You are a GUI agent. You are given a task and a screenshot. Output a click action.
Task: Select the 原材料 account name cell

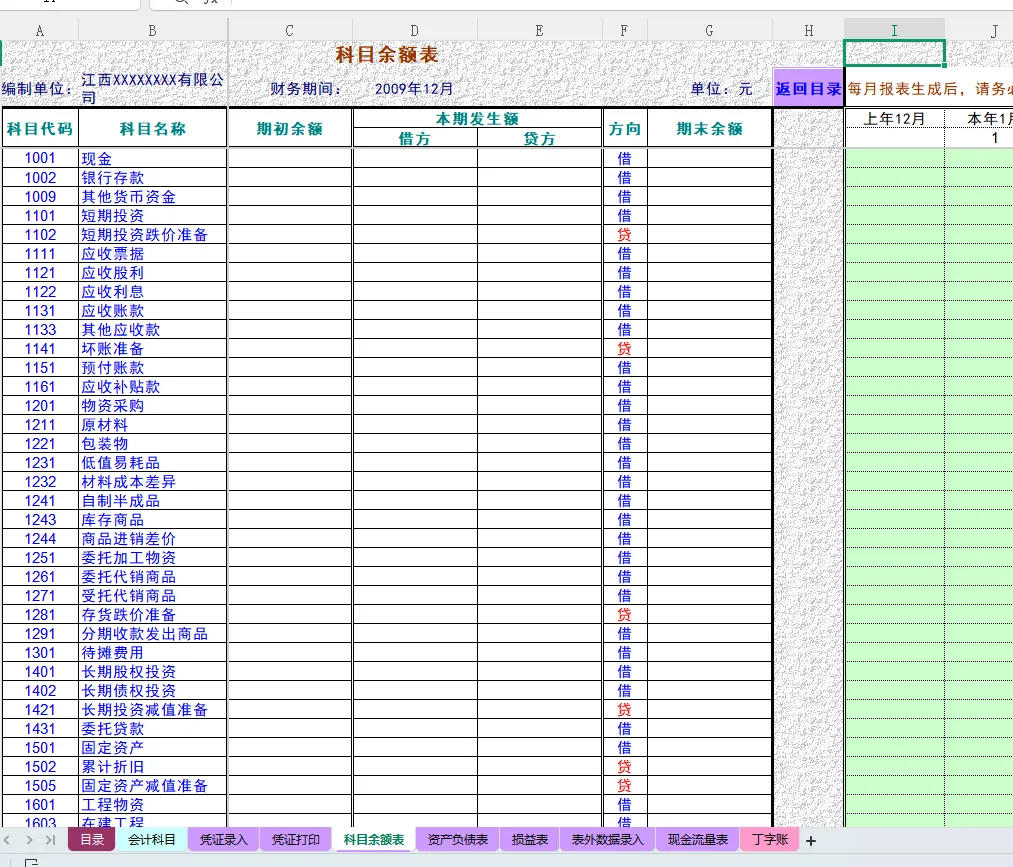[152, 424]
